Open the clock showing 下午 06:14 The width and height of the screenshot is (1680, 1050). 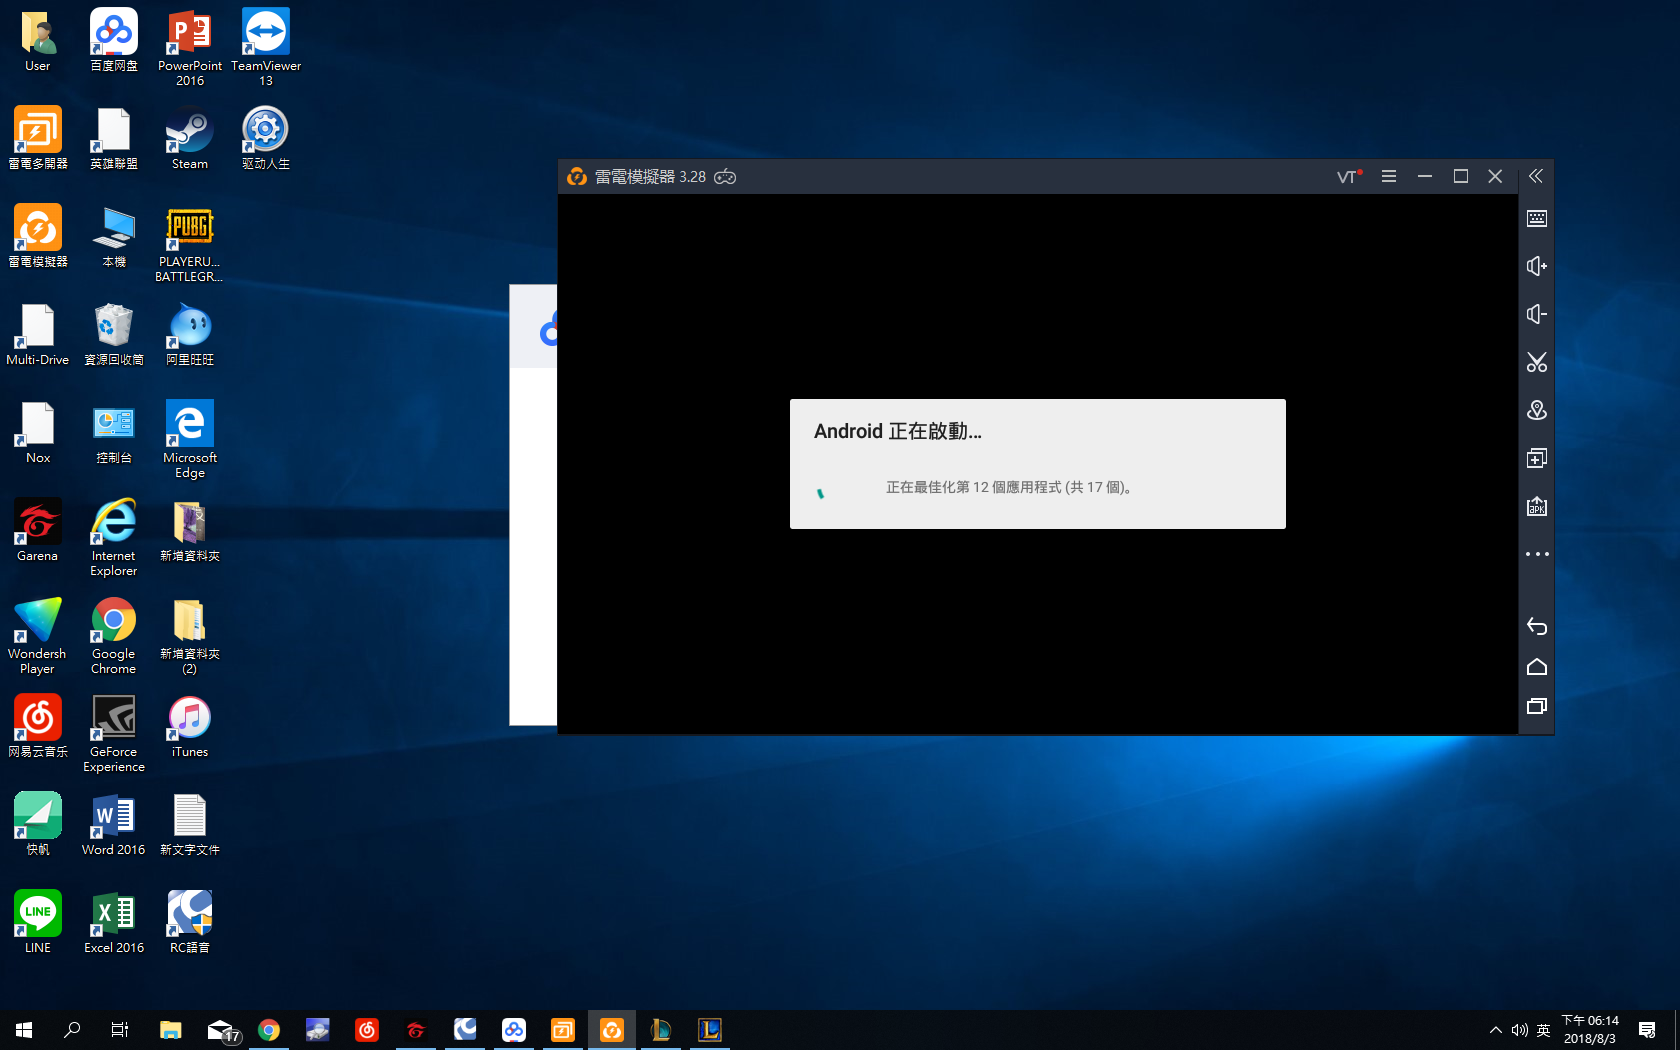(1590, 1030)
